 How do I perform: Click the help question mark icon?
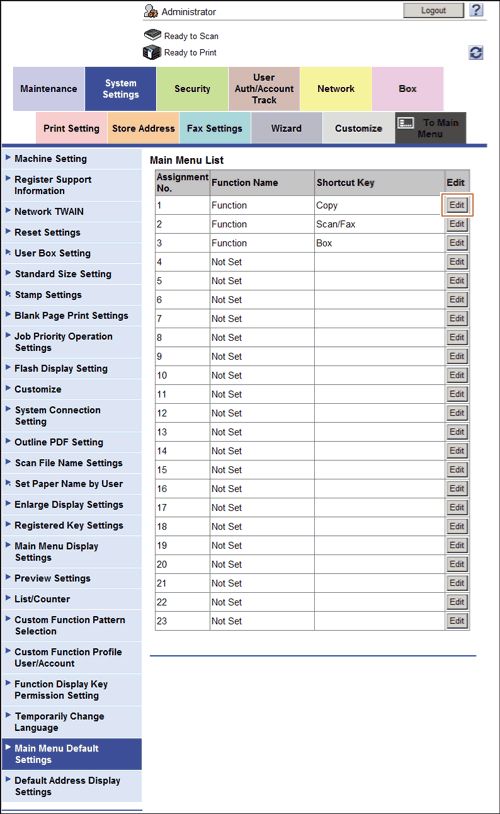point(476,10)
